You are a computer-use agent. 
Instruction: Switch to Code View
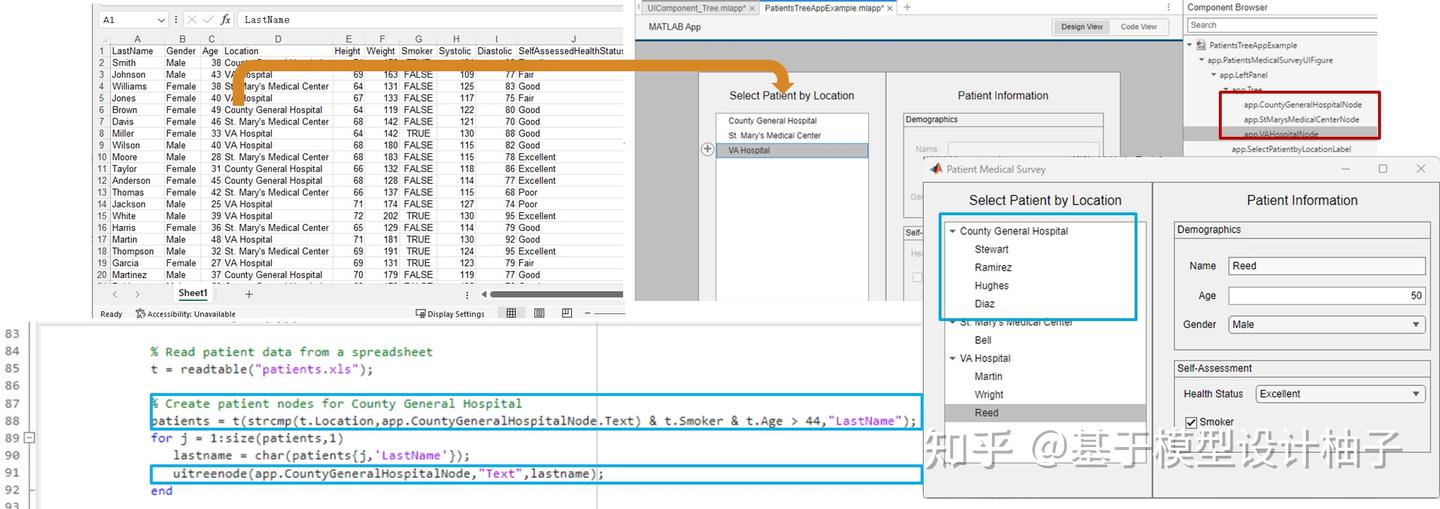point(1138,27)
